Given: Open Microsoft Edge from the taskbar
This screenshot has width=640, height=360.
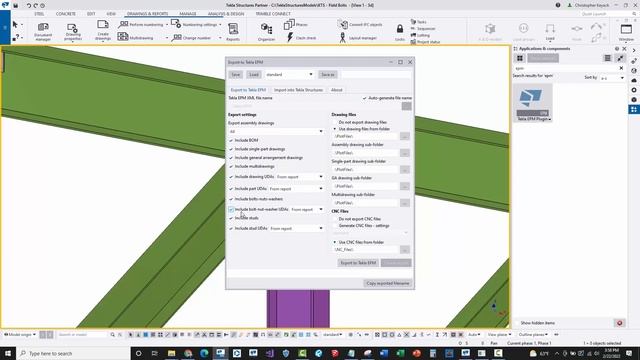Looking at the screenshot, I should click(204, 353).
